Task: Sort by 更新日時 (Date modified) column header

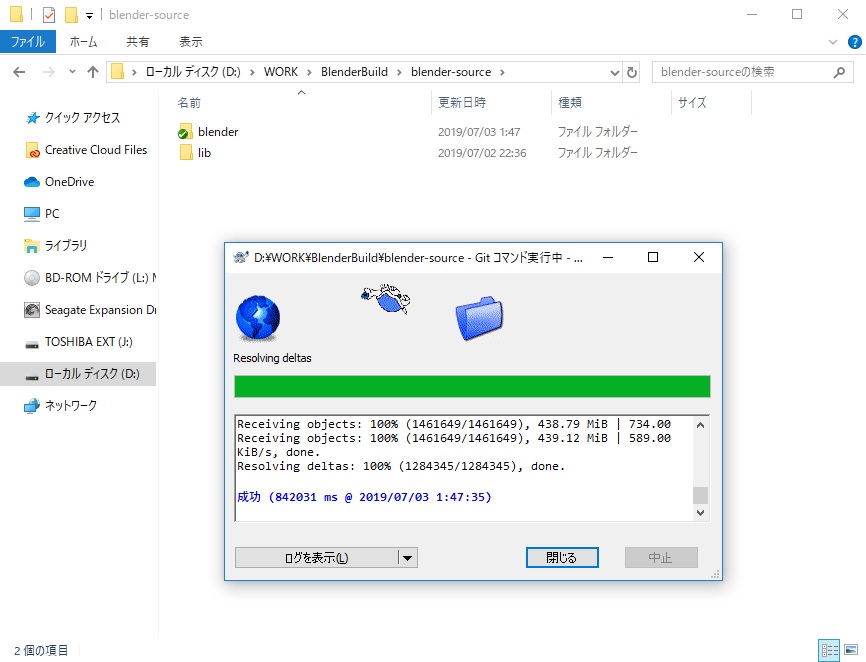Action: pos(462,103)
